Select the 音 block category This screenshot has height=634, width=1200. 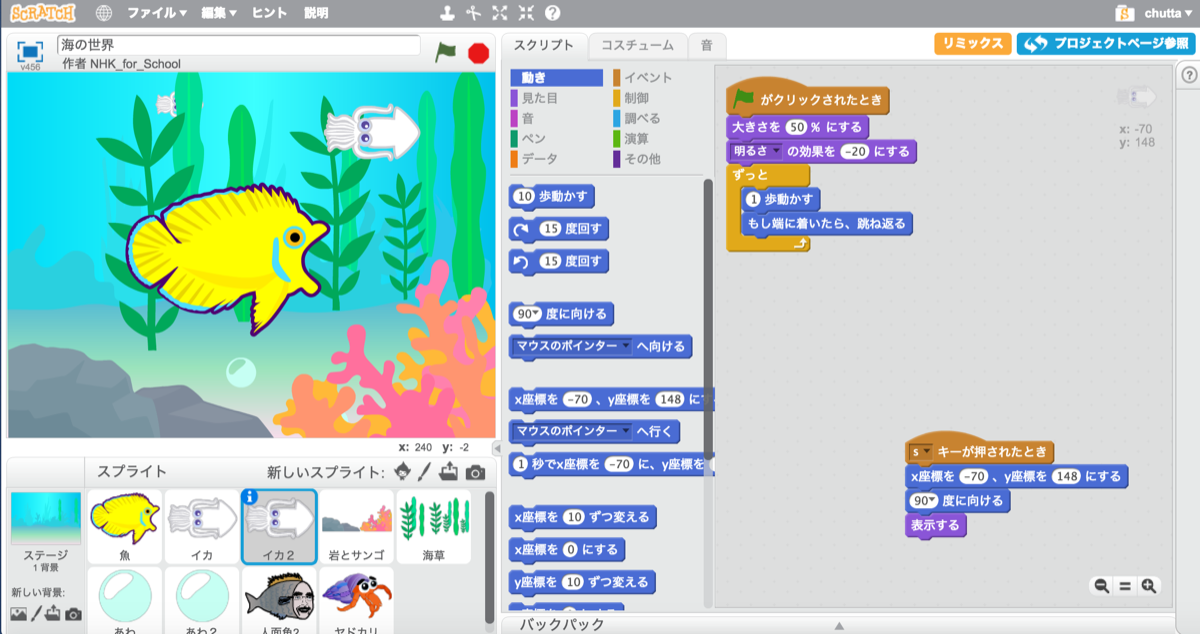(556, 118)
